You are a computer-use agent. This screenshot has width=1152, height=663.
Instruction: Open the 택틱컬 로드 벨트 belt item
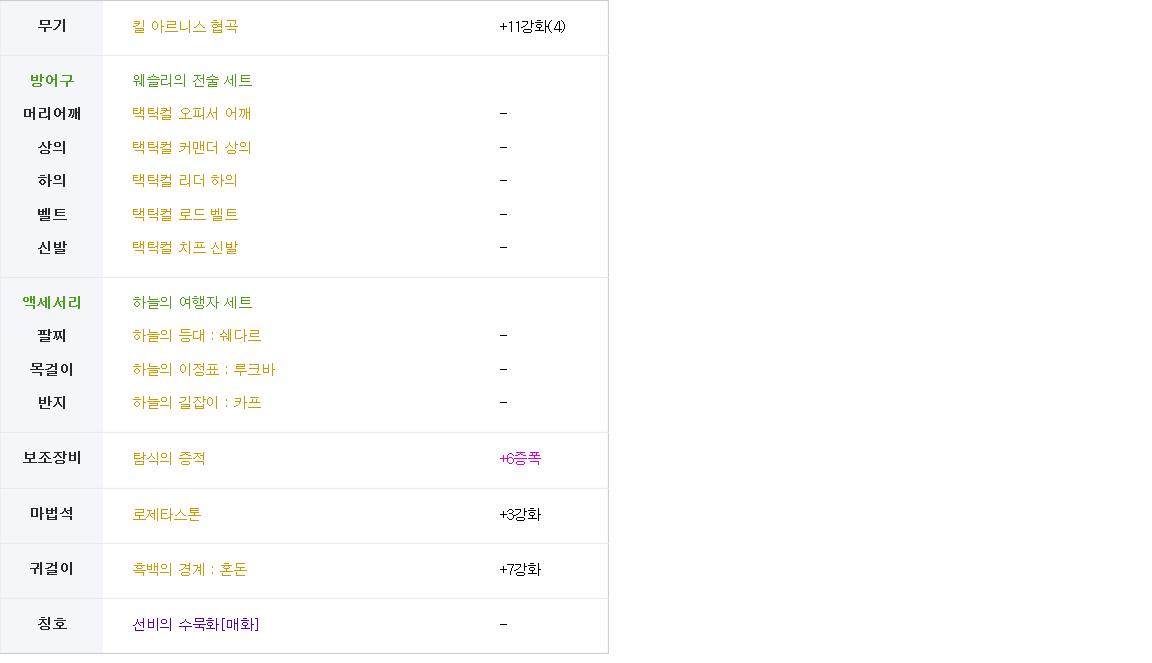click(x=185, y=215)
